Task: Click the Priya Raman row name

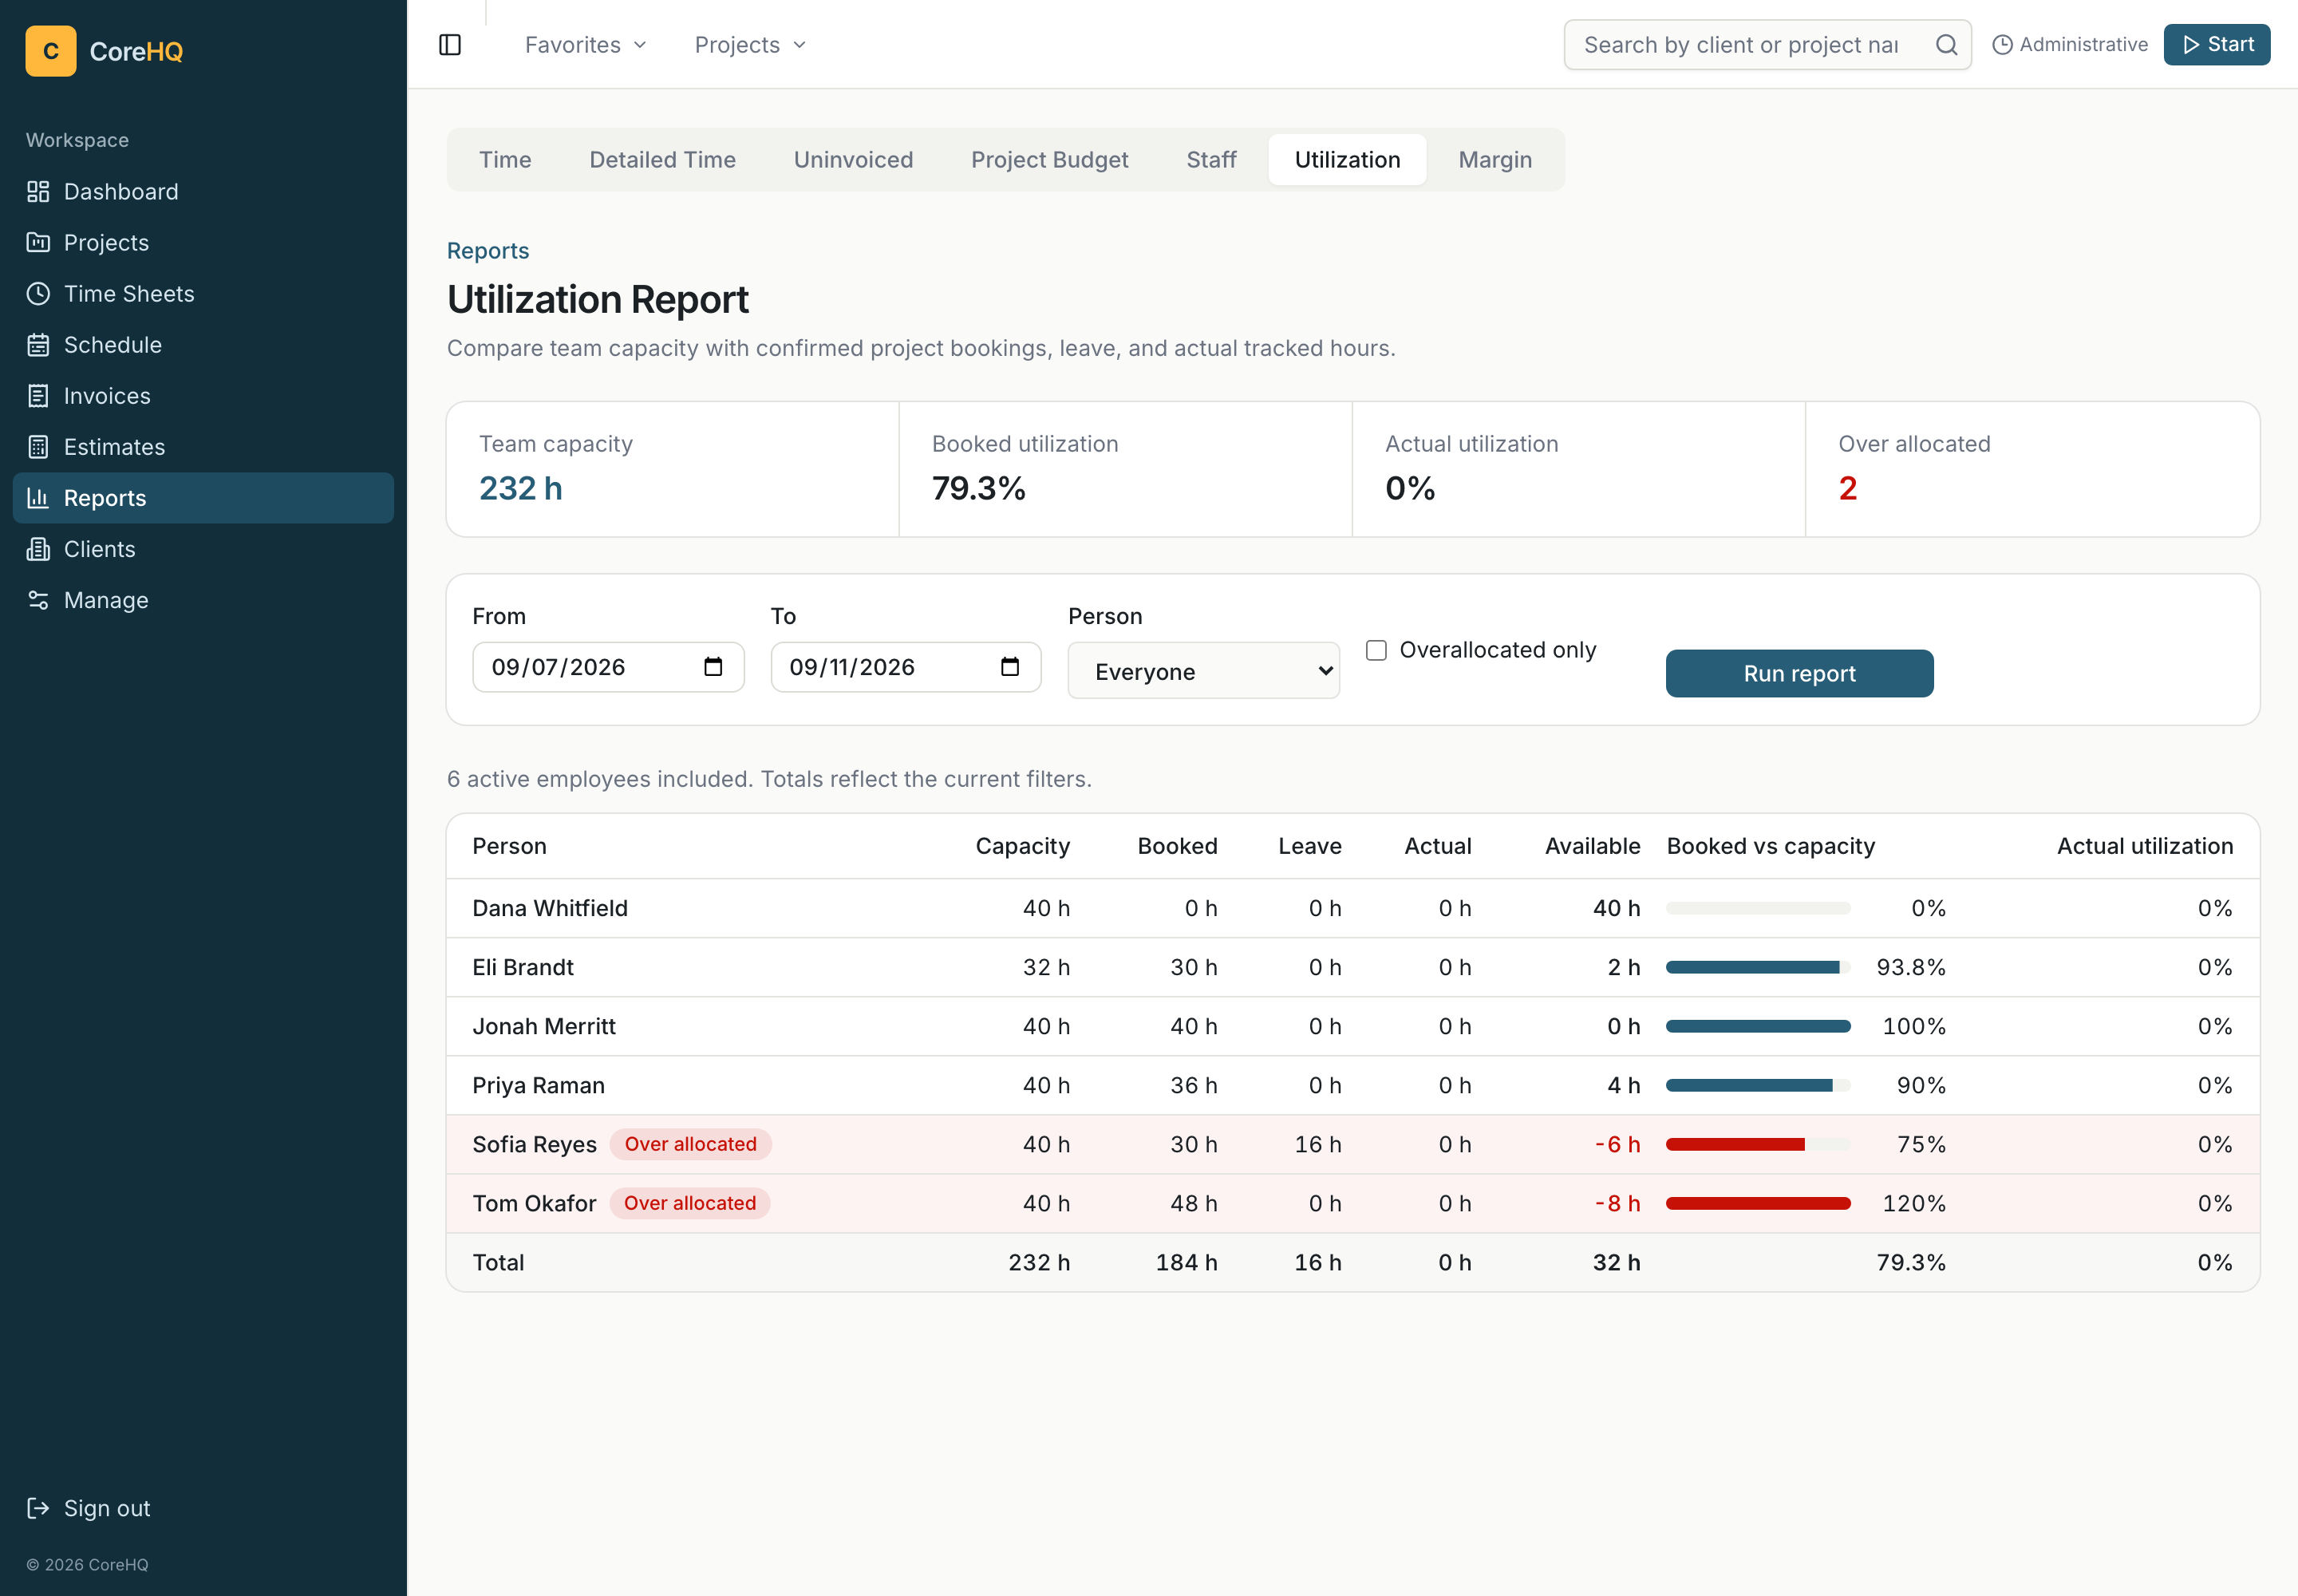Action: 538,1085
